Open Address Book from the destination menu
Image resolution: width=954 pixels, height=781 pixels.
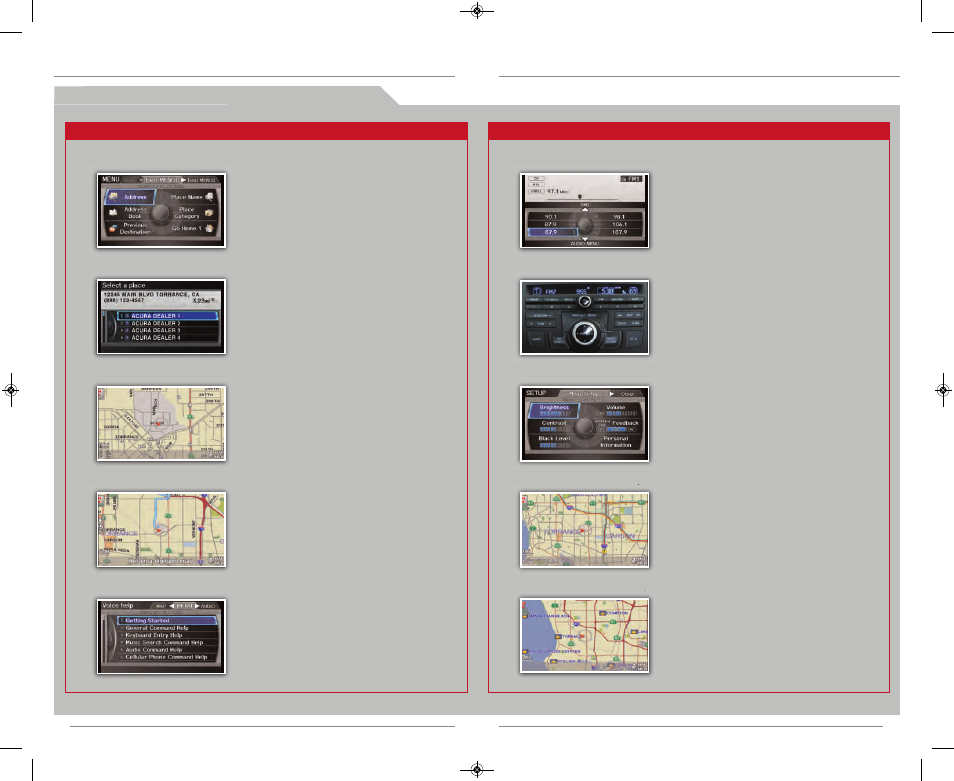tap(135, 212)
